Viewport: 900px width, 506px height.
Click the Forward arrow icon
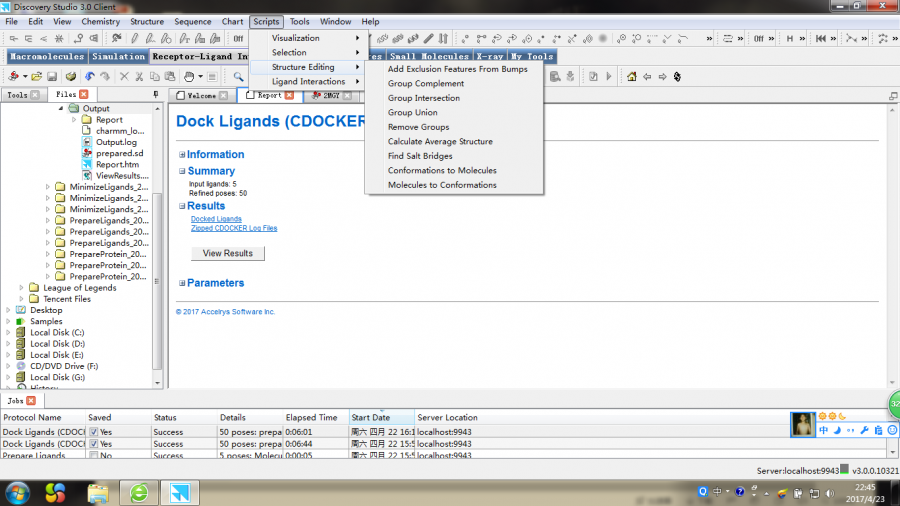click(662, 76)
